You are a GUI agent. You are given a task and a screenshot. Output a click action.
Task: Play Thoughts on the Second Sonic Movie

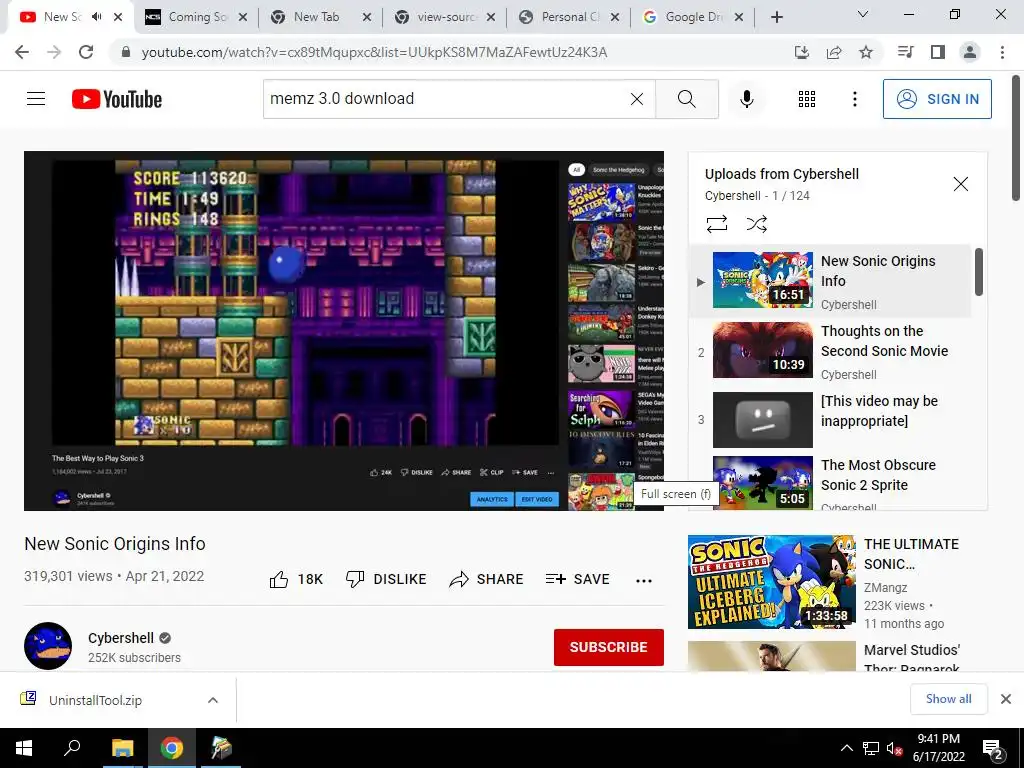(831, 351)
